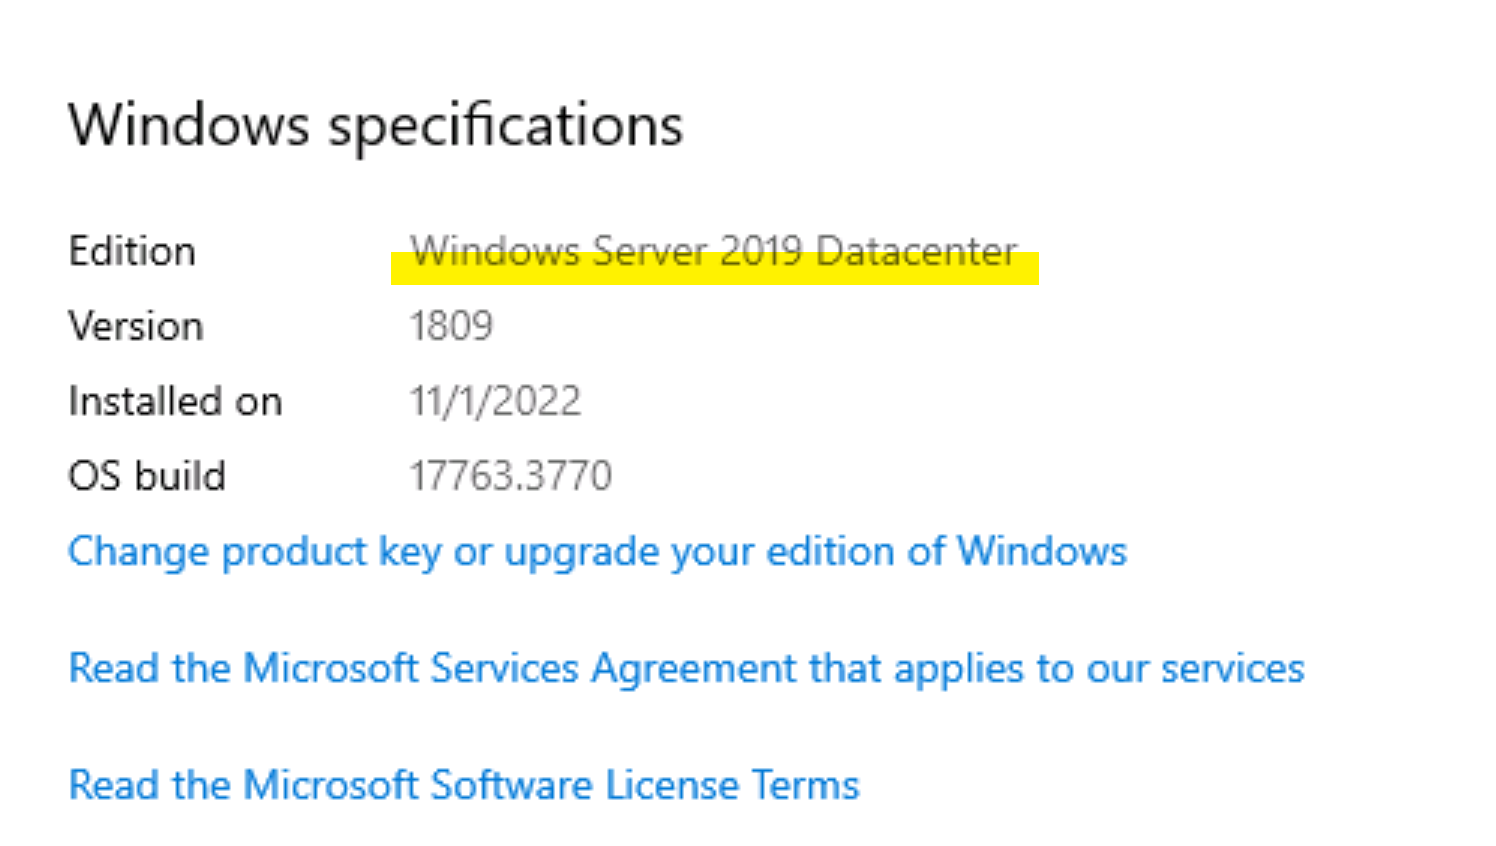This screenshot has height=846, width=1496.
Task: Click the word Windows in the heading
Action: [x=189, y=125]
